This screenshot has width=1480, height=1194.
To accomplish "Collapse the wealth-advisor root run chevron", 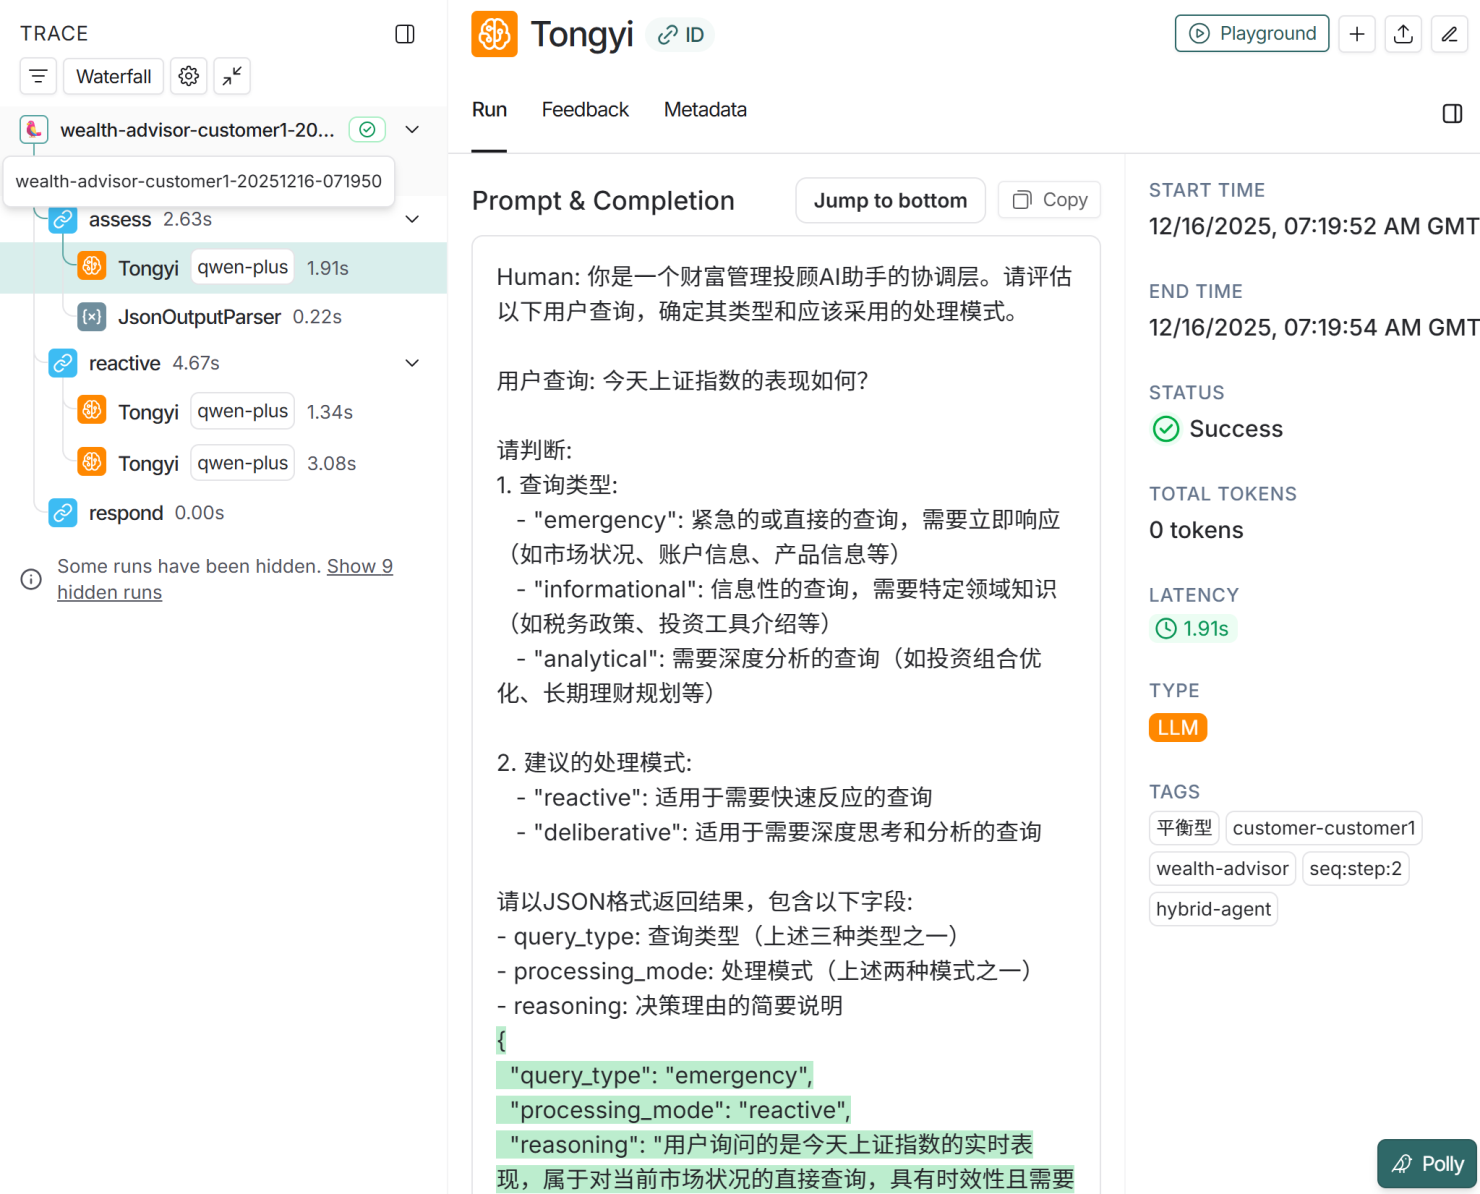I will 412,130.
